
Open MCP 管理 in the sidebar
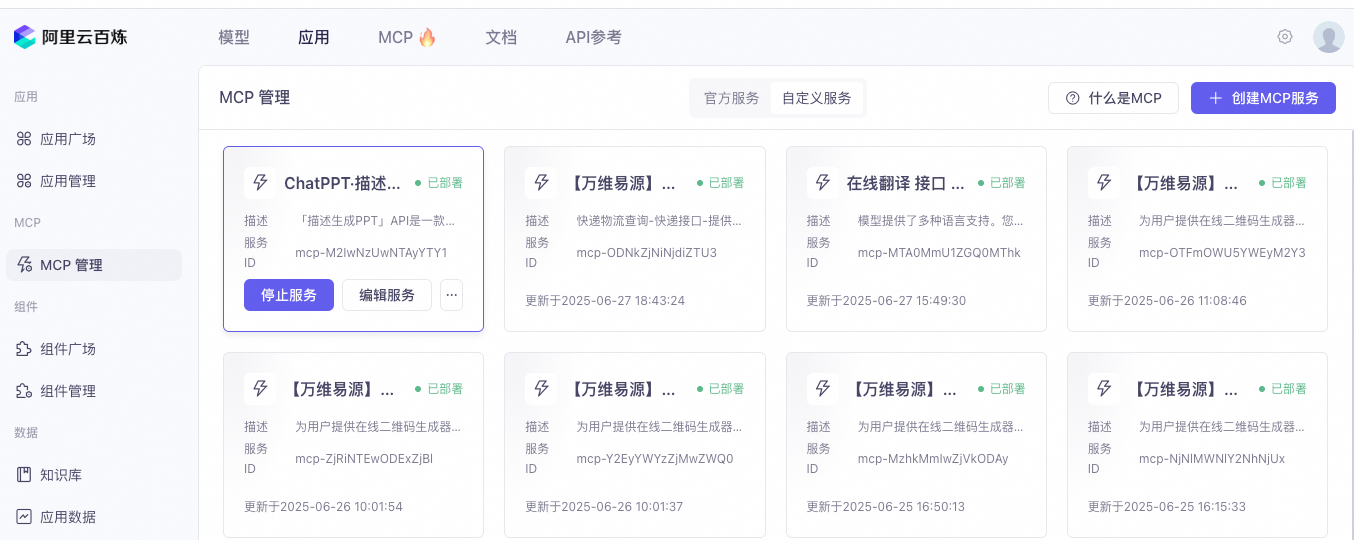[94, 265]
